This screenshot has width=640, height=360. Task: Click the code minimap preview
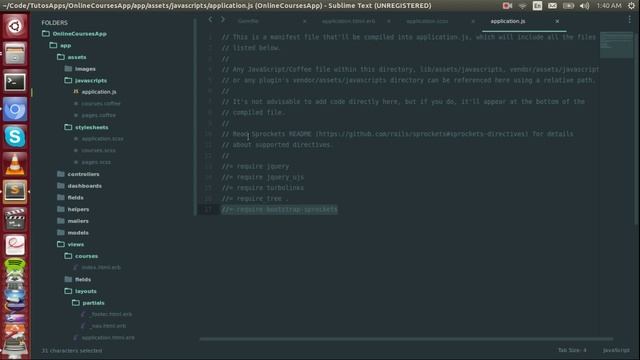[616, 45]
